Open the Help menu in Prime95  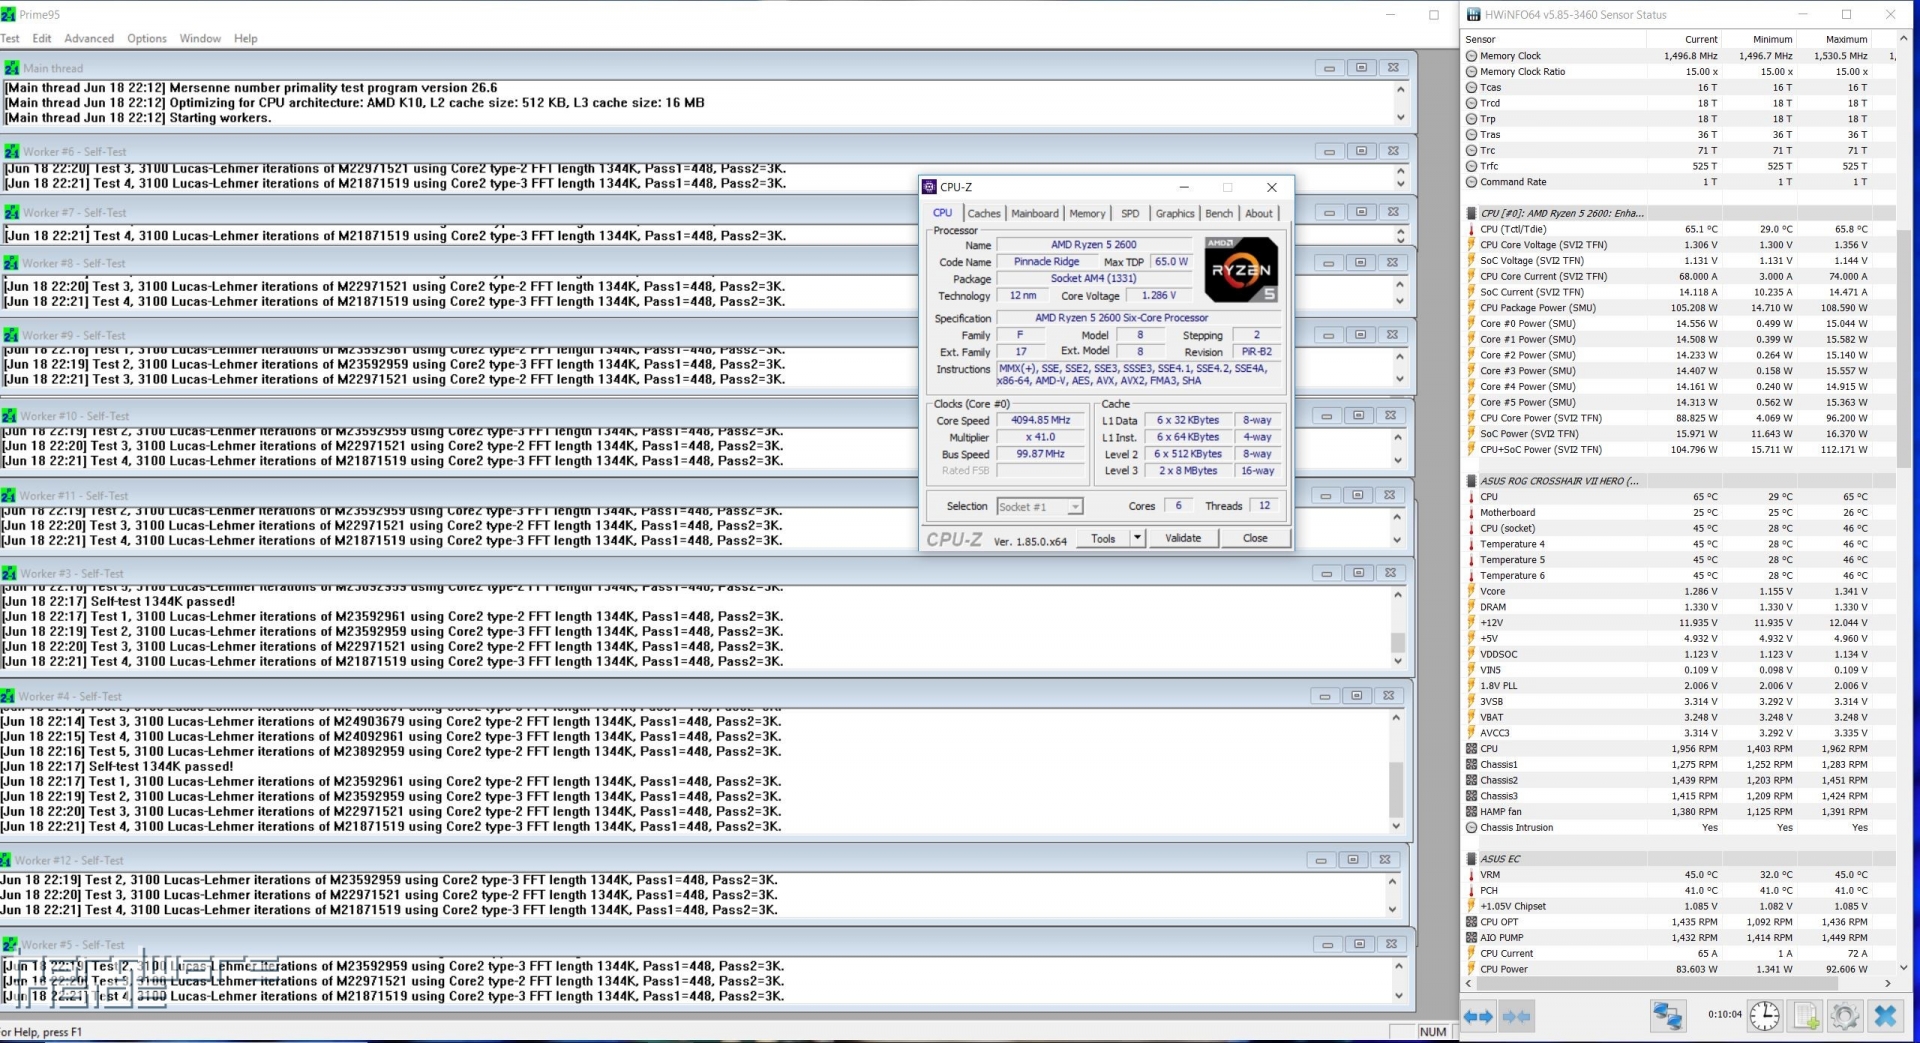pyautogui.click(x=246, y=39)
